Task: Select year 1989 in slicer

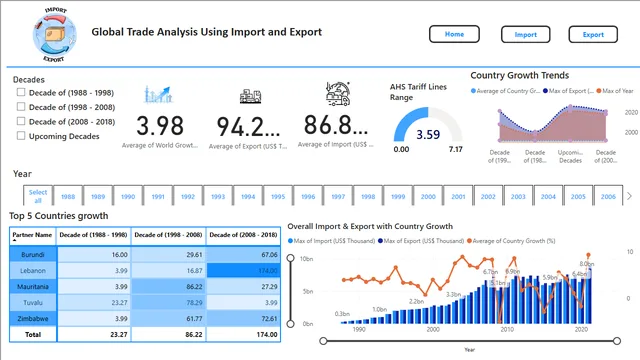Action: (98, 196)
